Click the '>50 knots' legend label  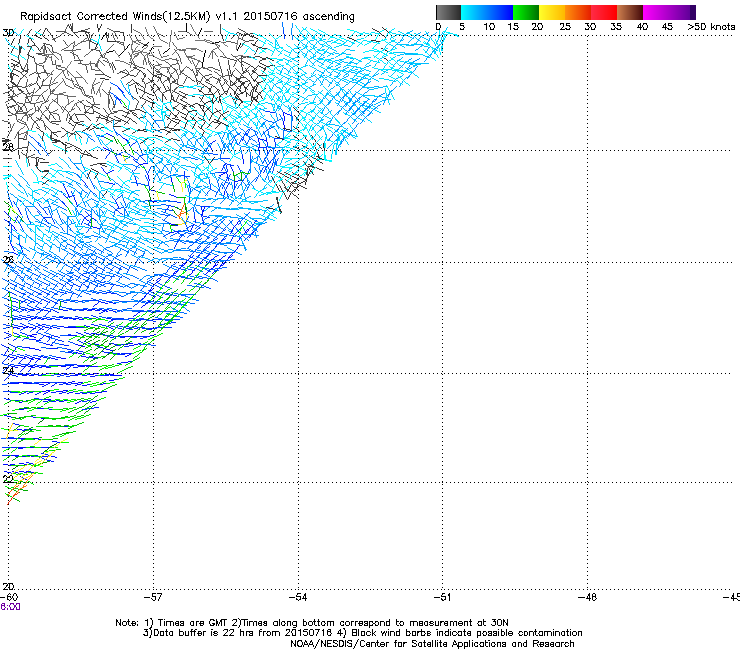tap(711, 27)
